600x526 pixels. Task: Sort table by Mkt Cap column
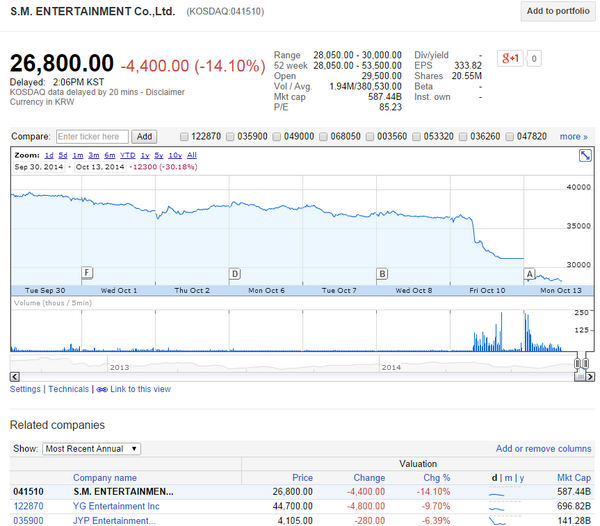(574, 478)
